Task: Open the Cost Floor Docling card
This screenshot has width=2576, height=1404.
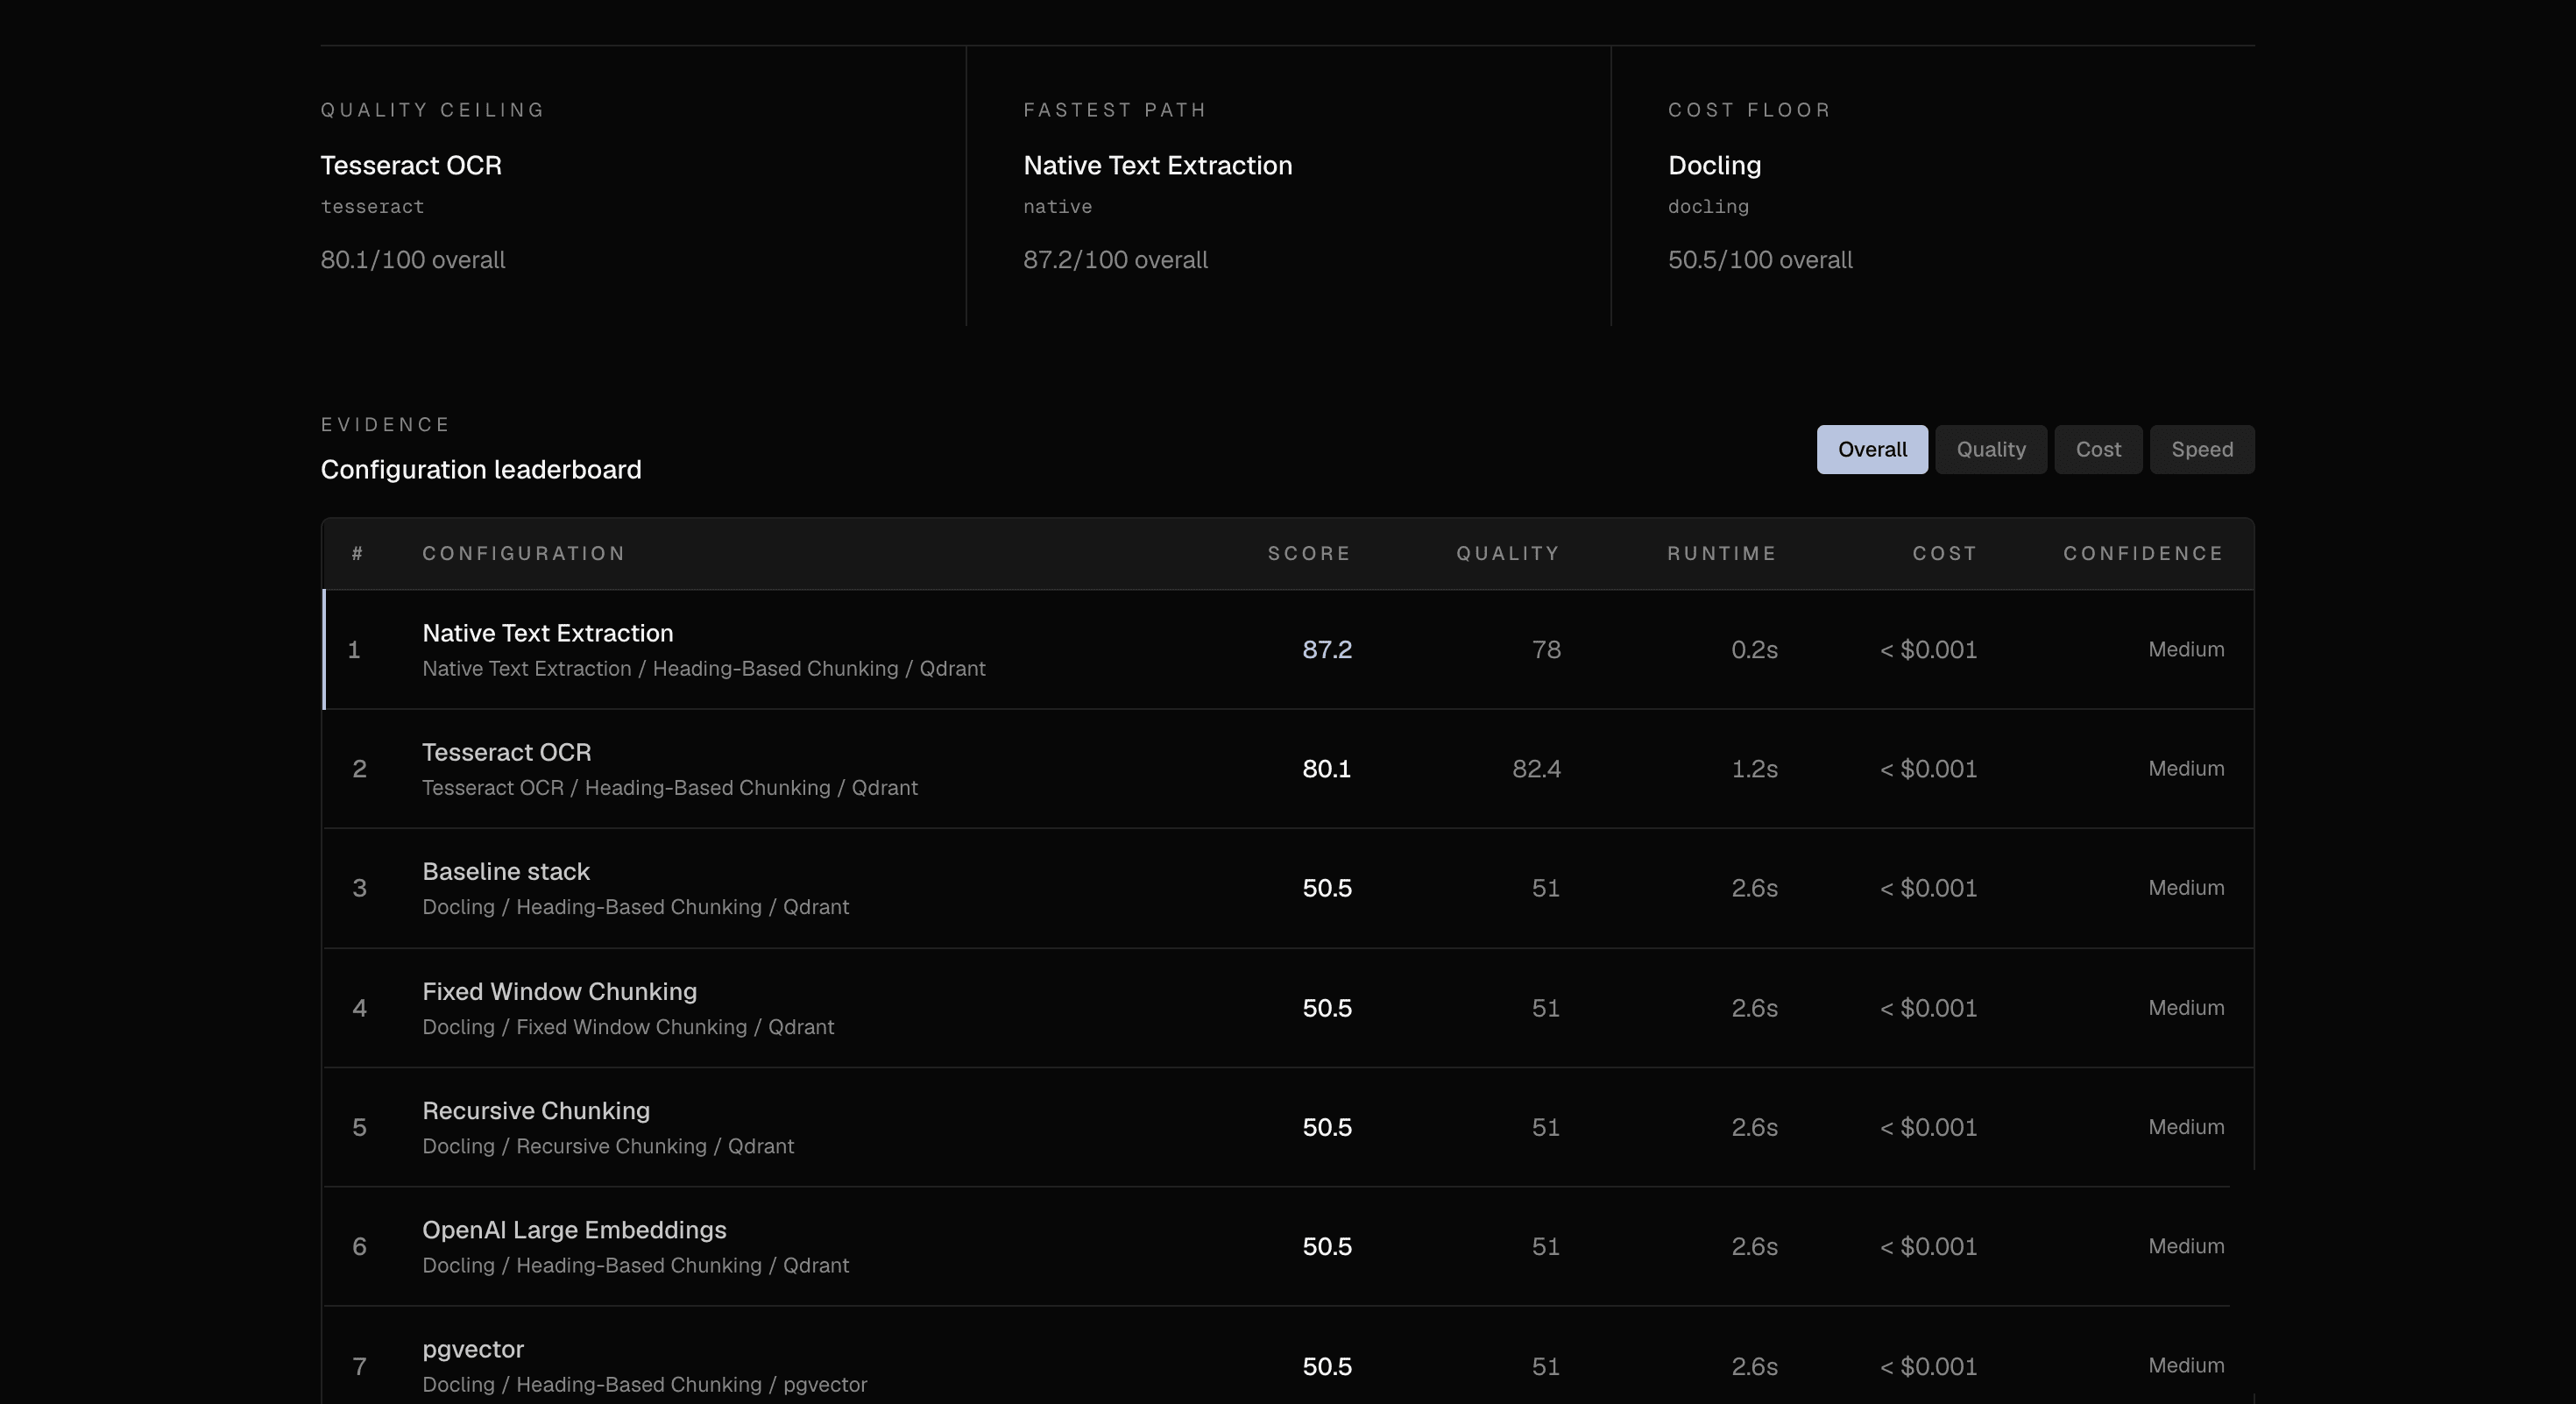Action: tap(1933, 186)
